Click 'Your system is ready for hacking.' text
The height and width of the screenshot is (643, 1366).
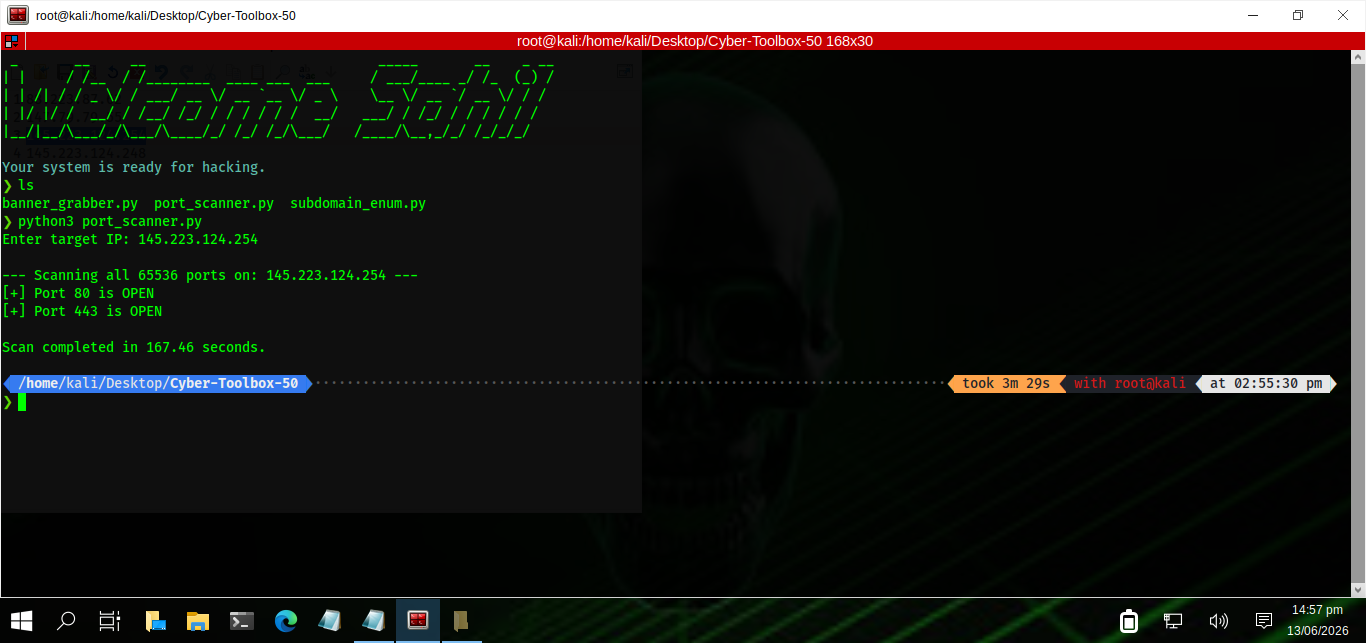134,167
